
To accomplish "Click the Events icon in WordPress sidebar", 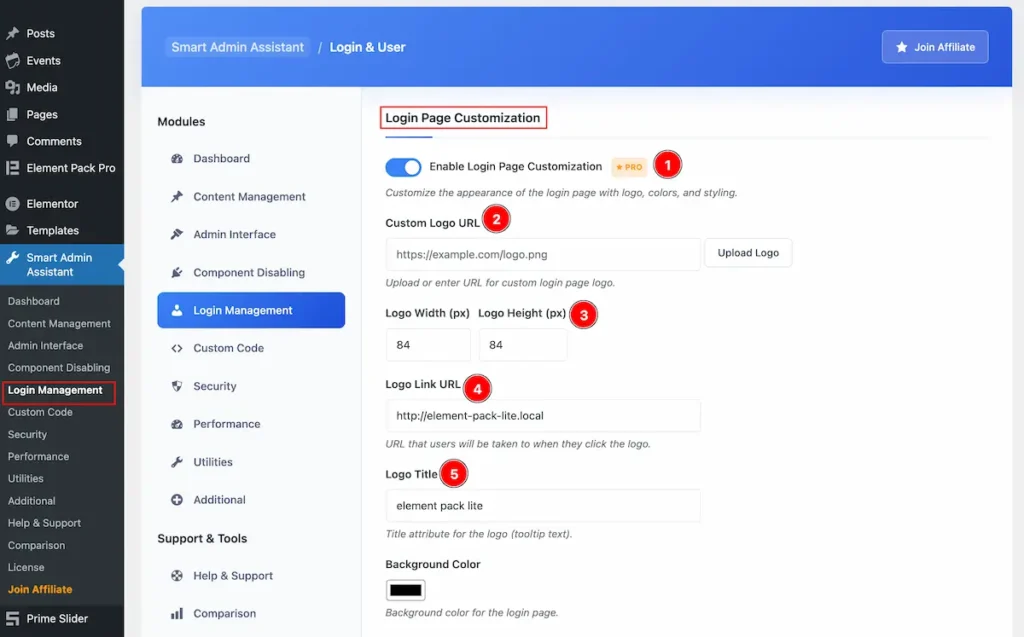I will 12,61.
